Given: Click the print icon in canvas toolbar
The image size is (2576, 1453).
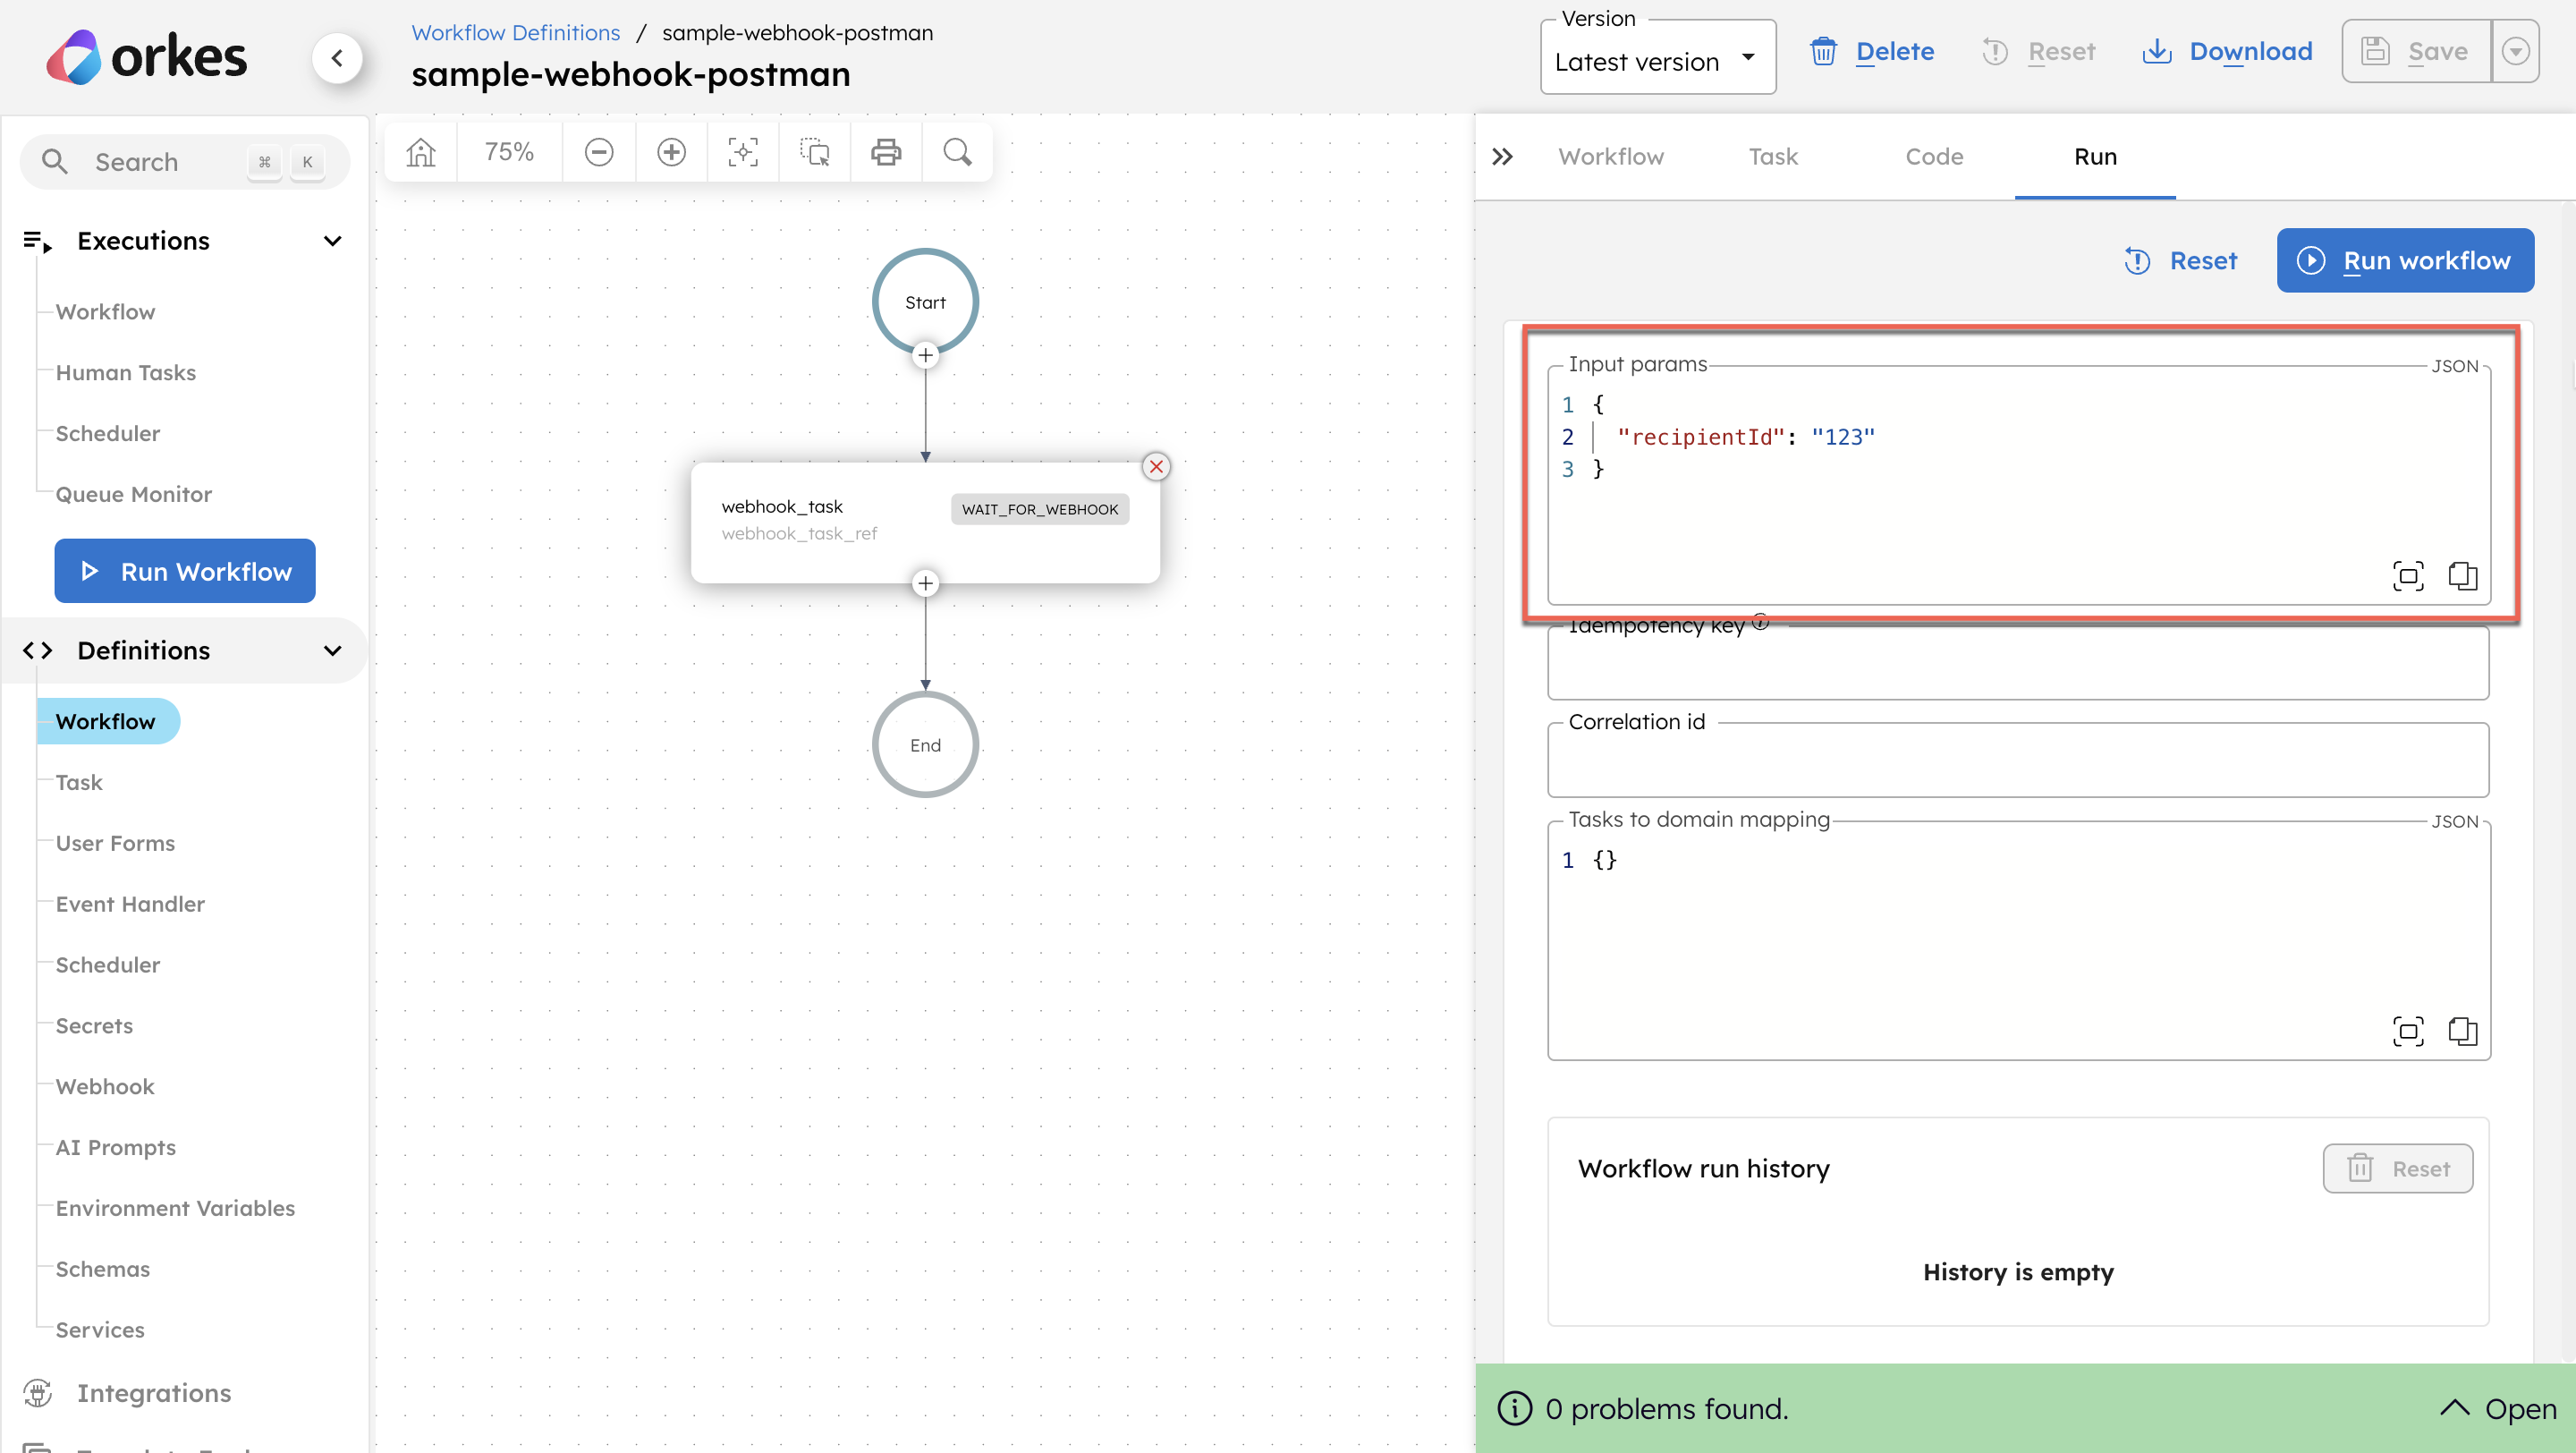Looking at the screenshot, I should 886,152.
